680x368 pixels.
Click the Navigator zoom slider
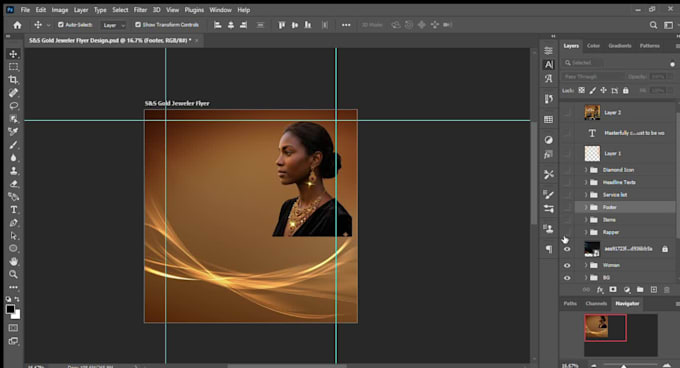[x=624, y=365]
